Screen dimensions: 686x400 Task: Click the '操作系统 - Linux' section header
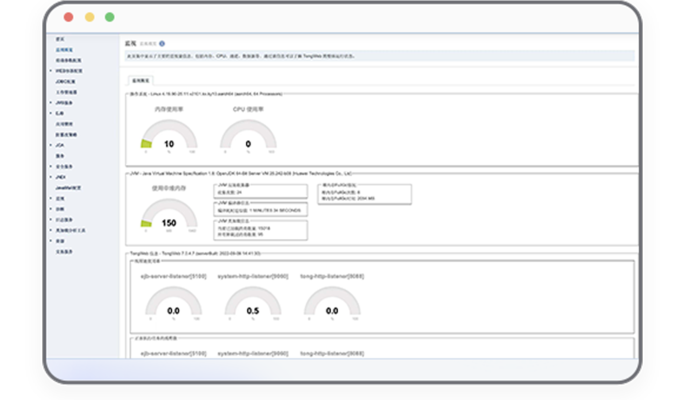point(206,94)
